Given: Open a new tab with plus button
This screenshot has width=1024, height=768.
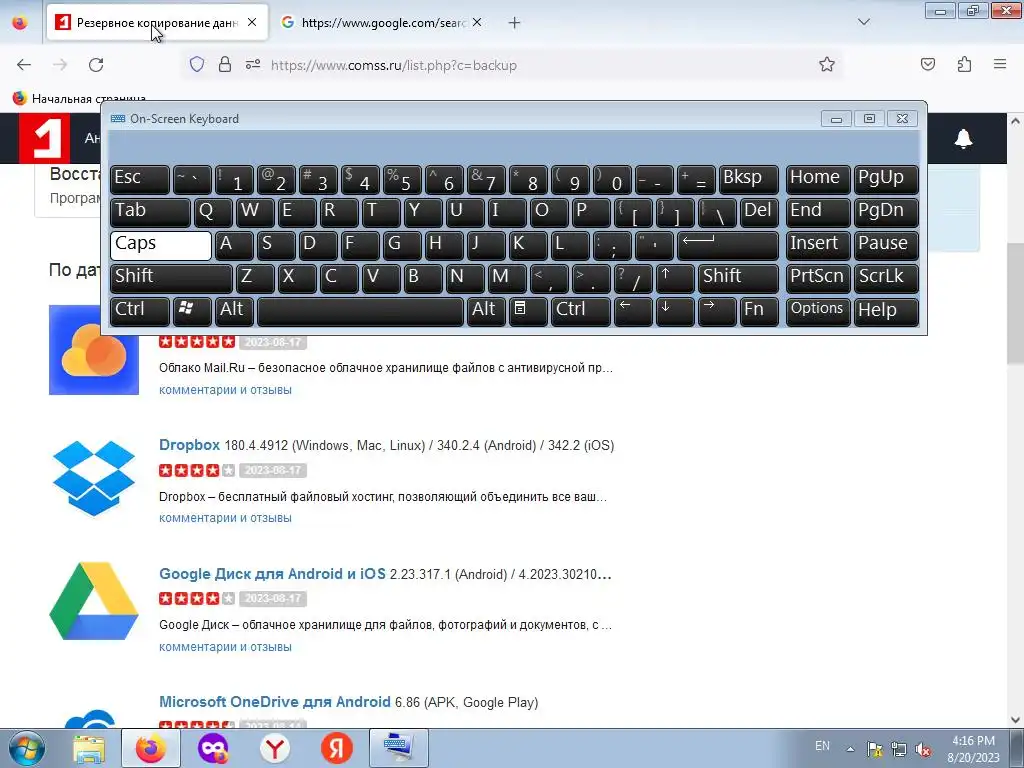Looking at the screenshot, I should click(x=515, y=23).
